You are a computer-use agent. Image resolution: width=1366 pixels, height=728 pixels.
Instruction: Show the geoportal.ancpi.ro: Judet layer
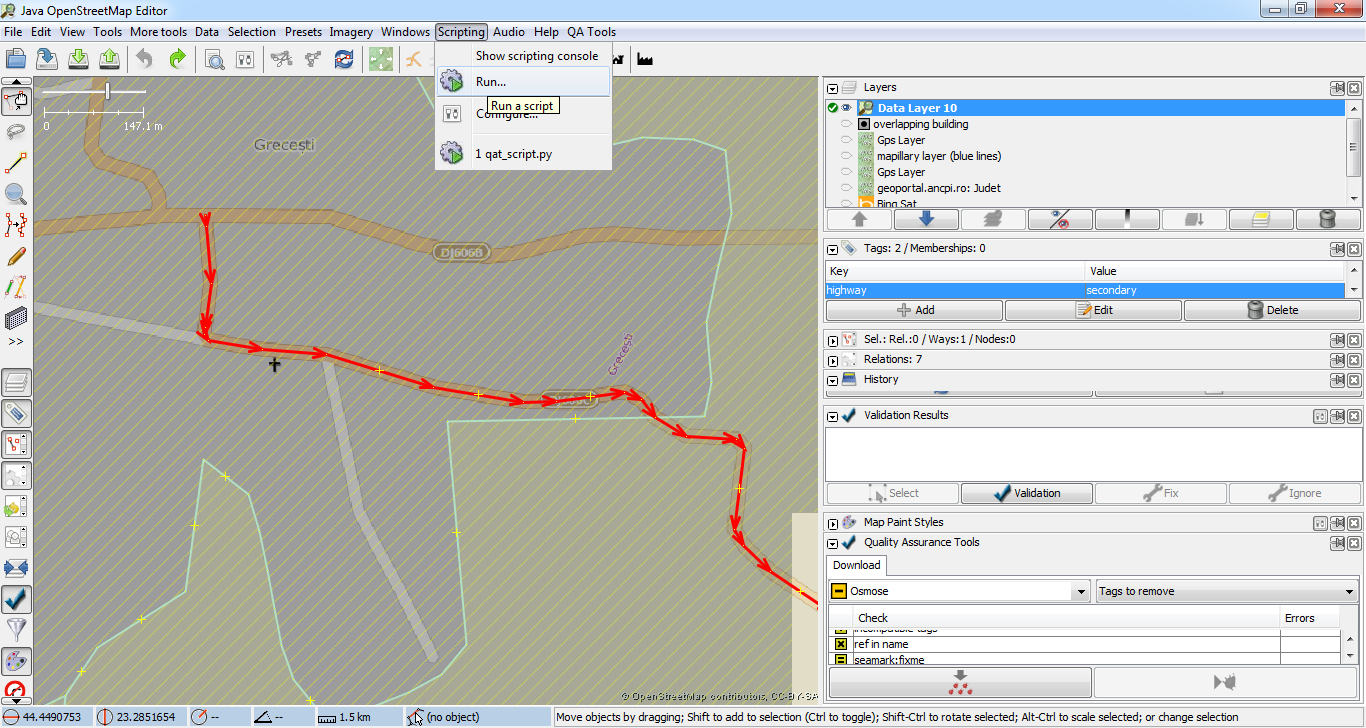click(847, 188)
